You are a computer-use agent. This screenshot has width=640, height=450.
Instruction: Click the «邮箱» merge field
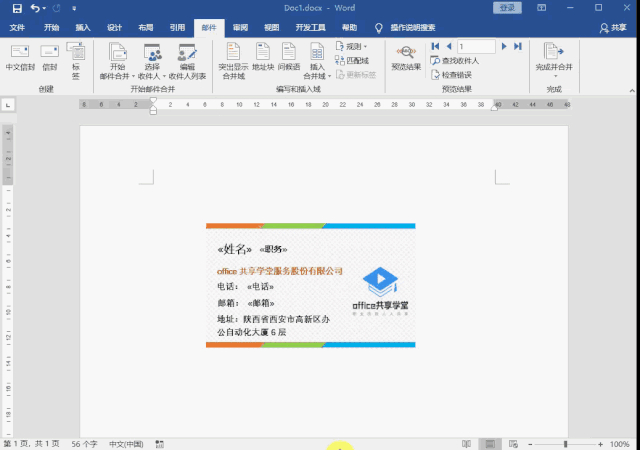point(261,303)
